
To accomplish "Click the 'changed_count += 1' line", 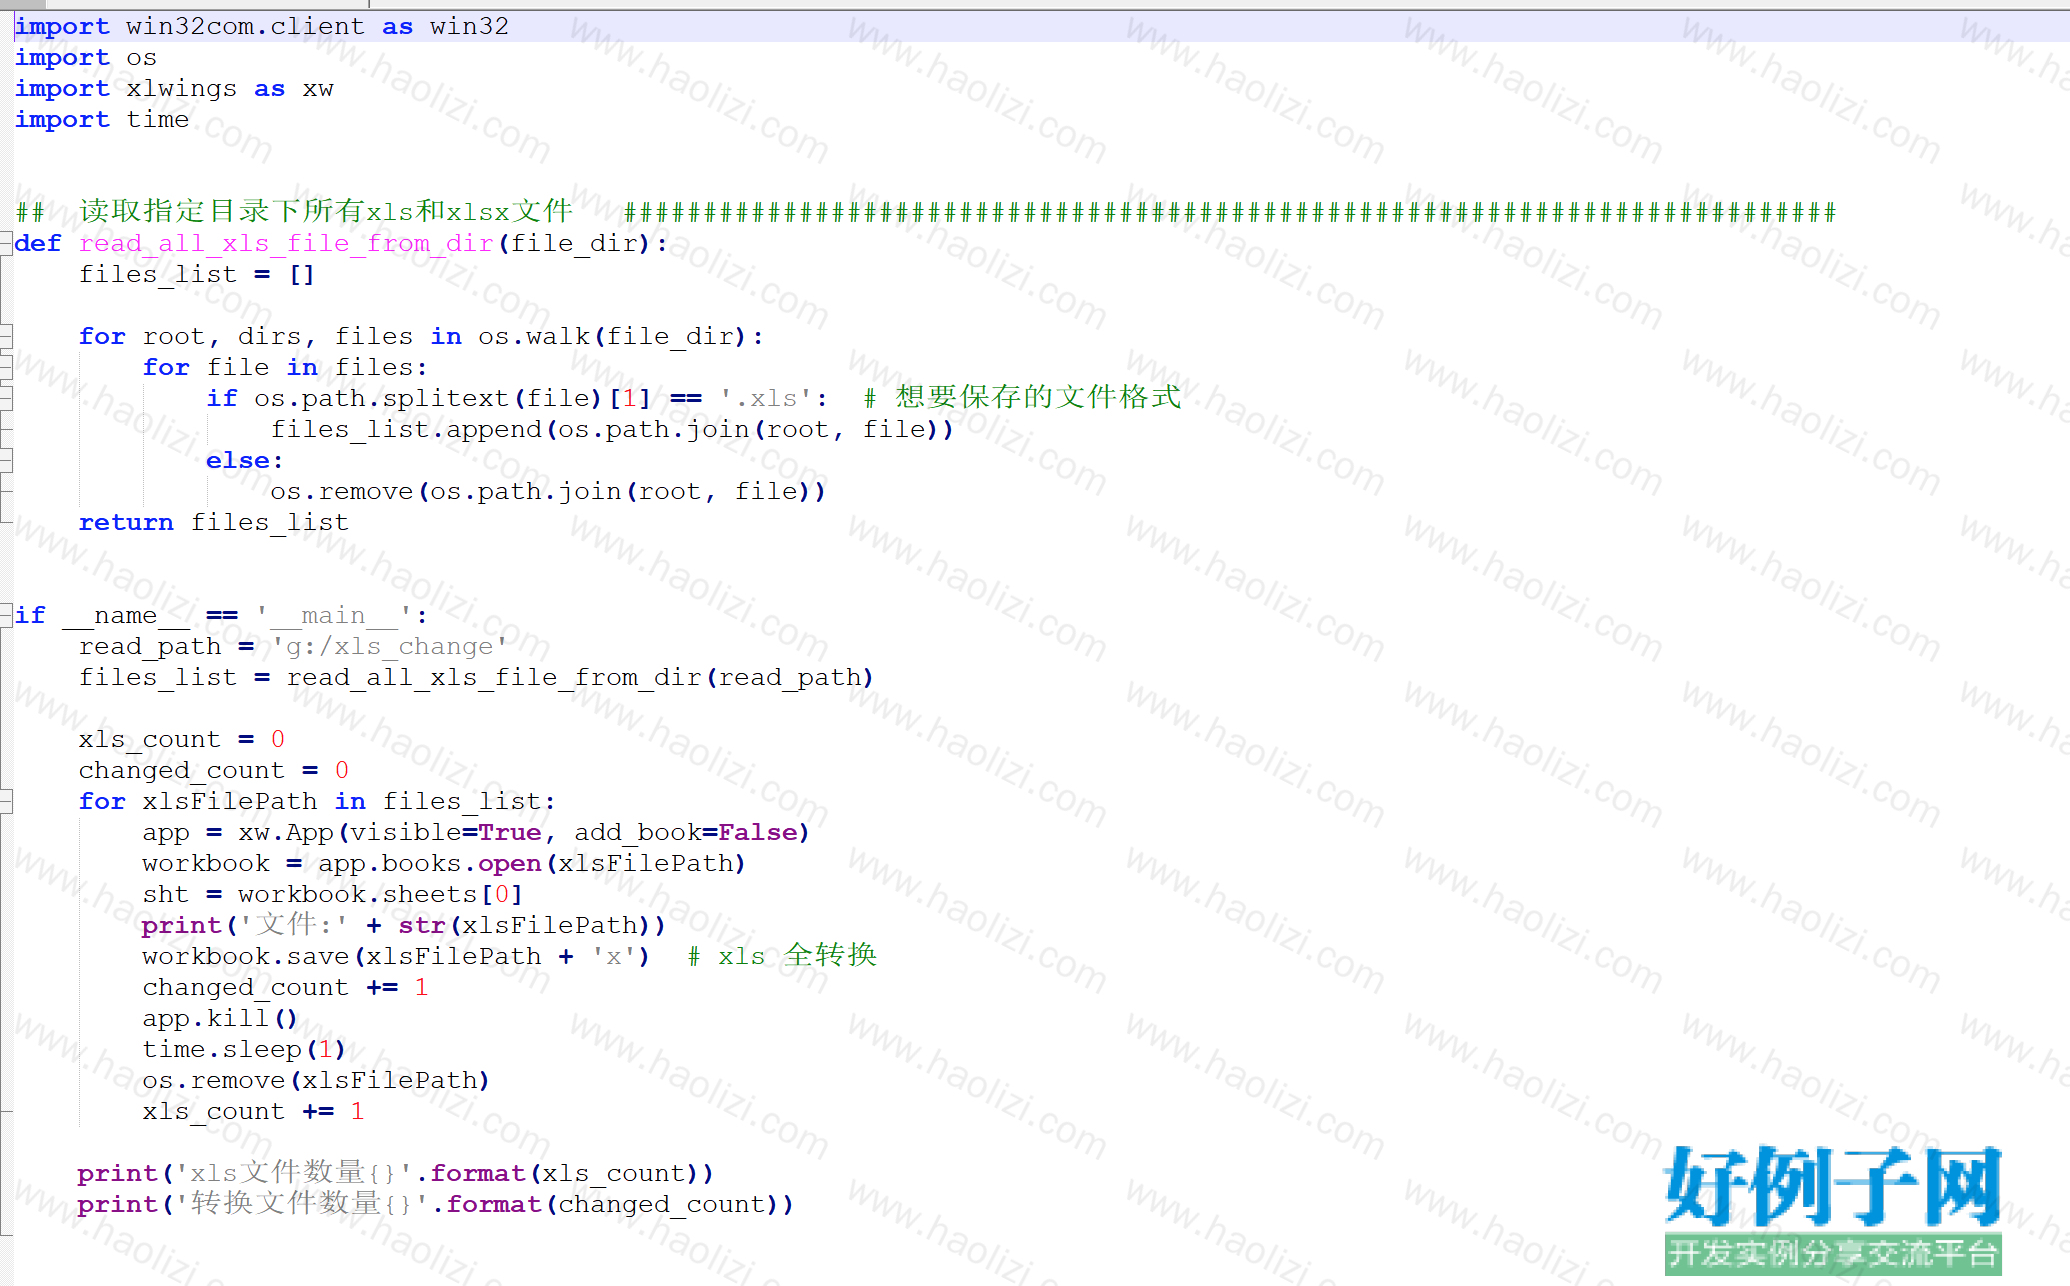I will (286, 987).
